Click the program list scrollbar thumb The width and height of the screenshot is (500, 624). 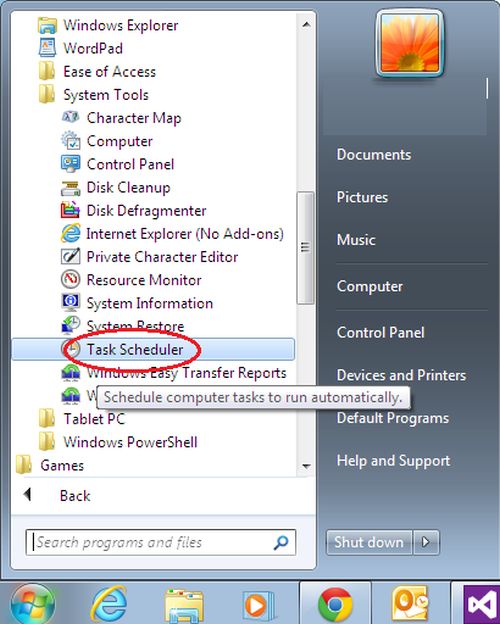point(305,248)
